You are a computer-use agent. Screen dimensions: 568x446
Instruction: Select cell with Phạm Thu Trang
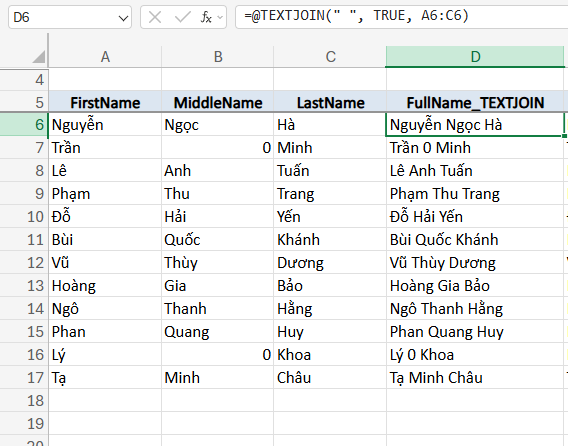[x=475, y=194]
